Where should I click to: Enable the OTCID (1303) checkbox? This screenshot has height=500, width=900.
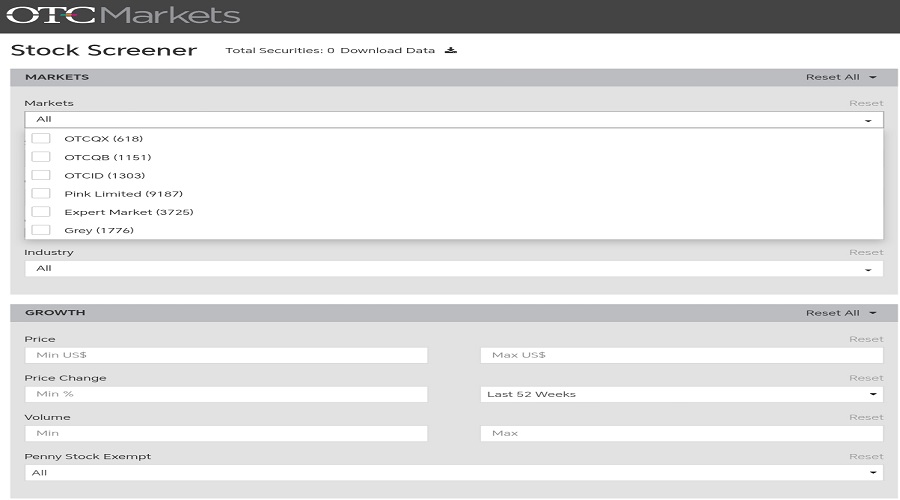[x=41, y=176]
